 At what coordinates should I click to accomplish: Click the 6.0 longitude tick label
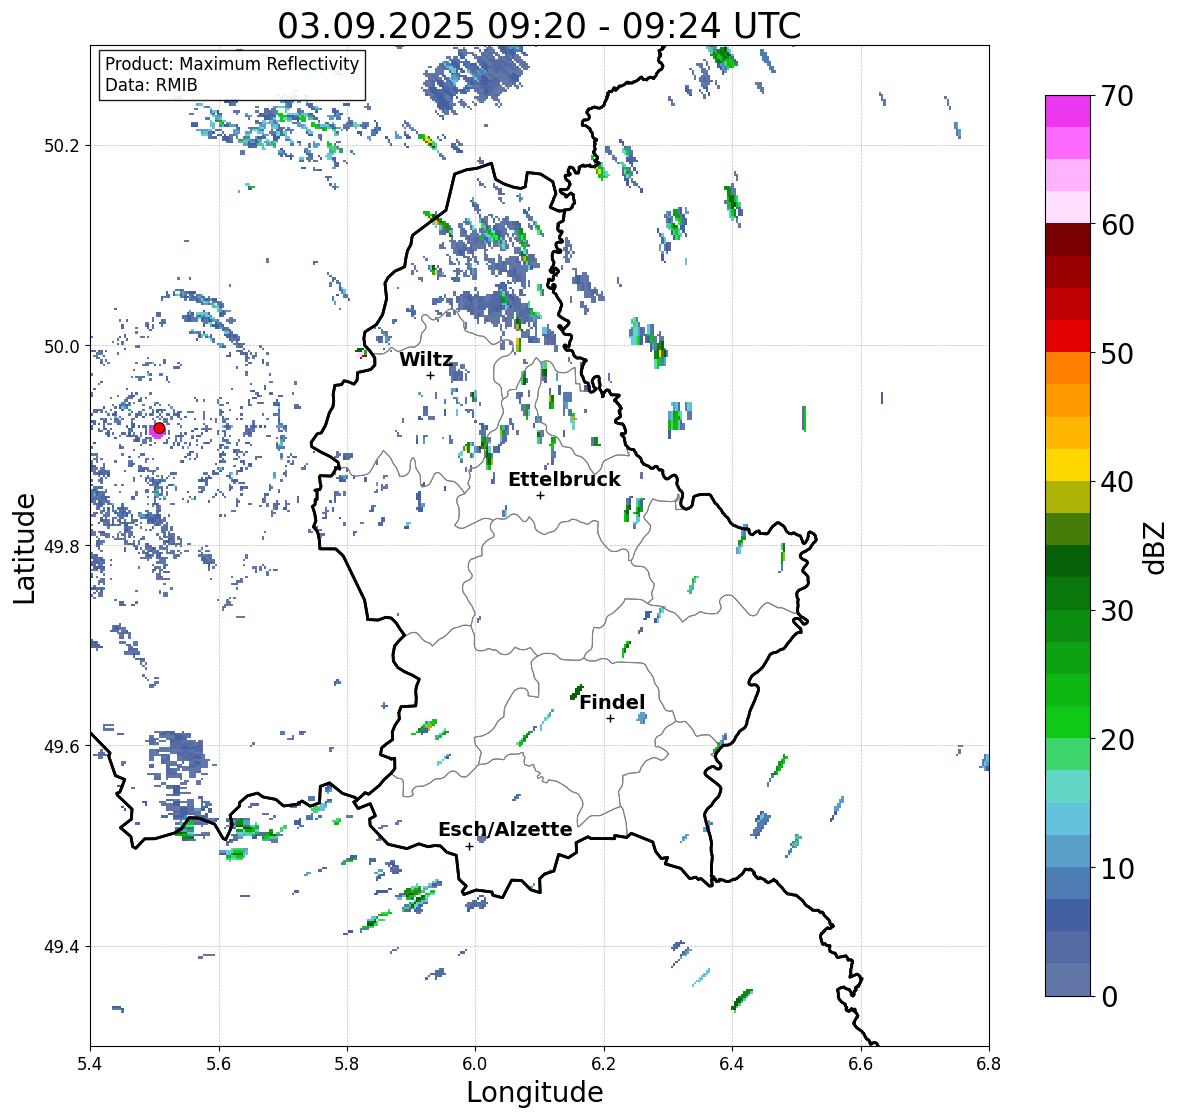[x=475, y=1064]
